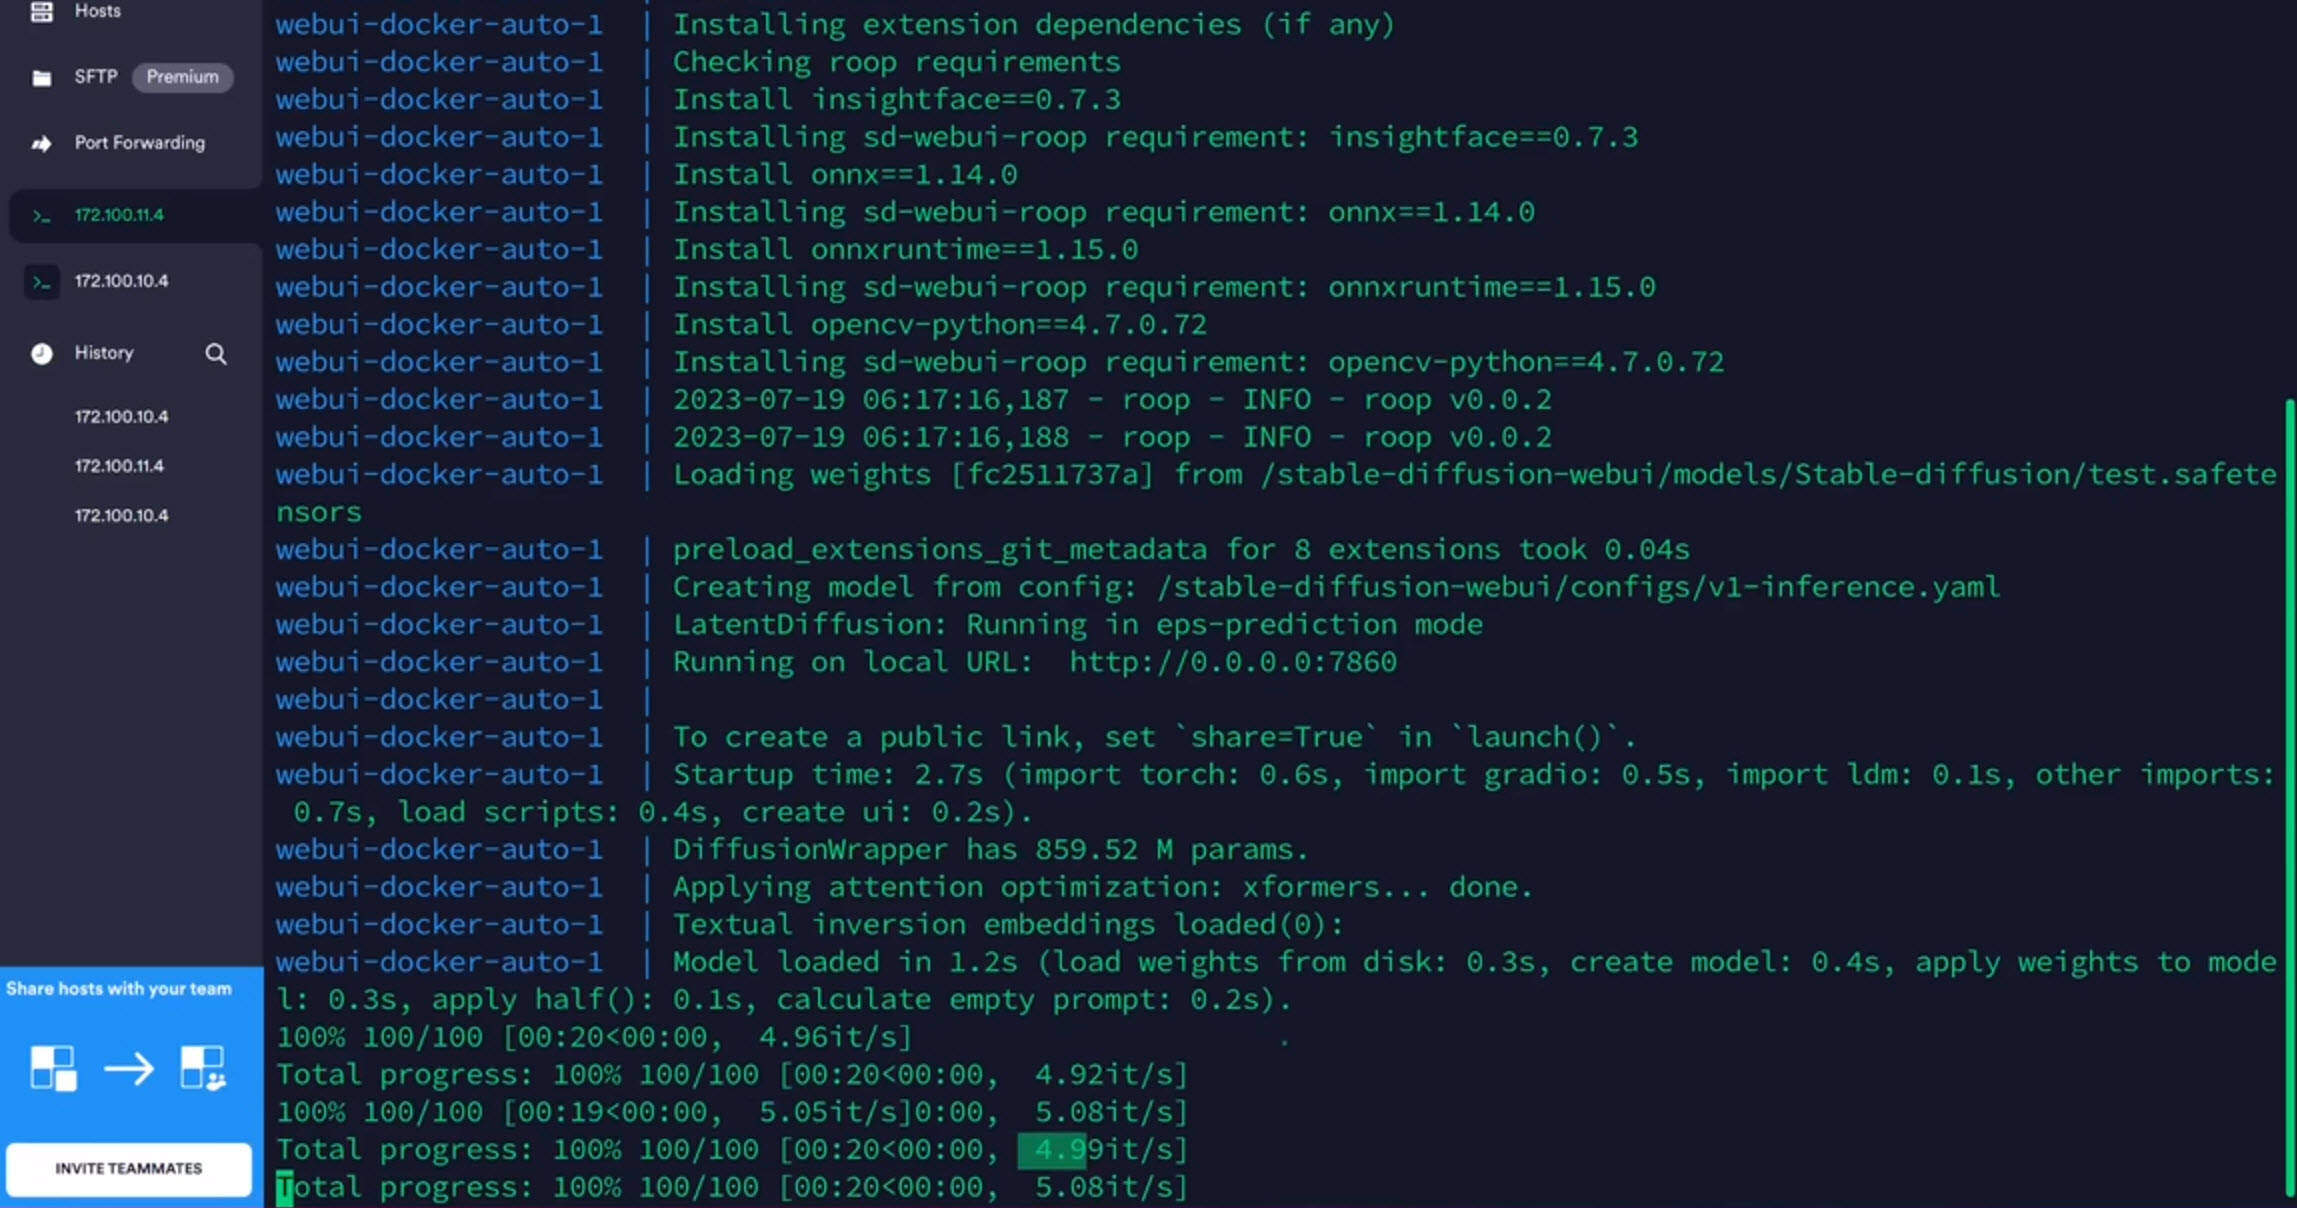Open the History entry 172.100.11.4
Viewport: 2297px width, 1208px height.
coord(119,466)
